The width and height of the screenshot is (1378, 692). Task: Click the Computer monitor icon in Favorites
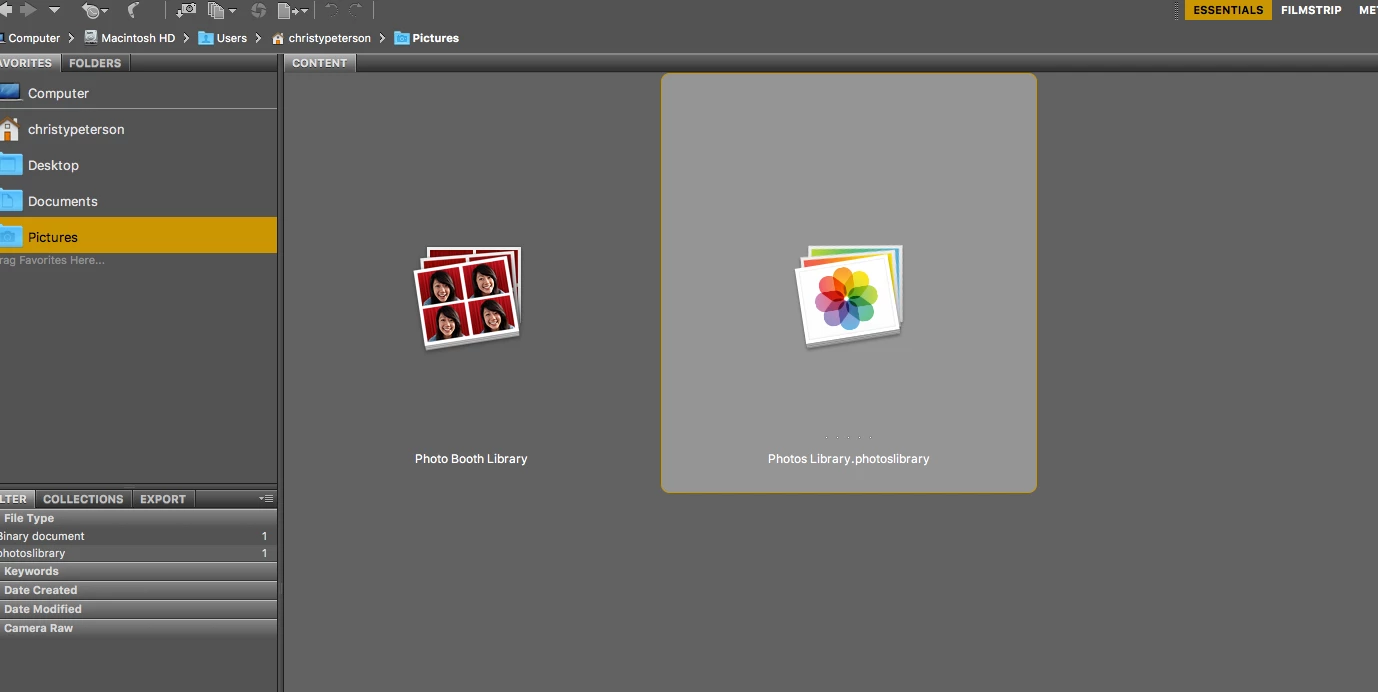pyautogui.click(x=10, y=92)
